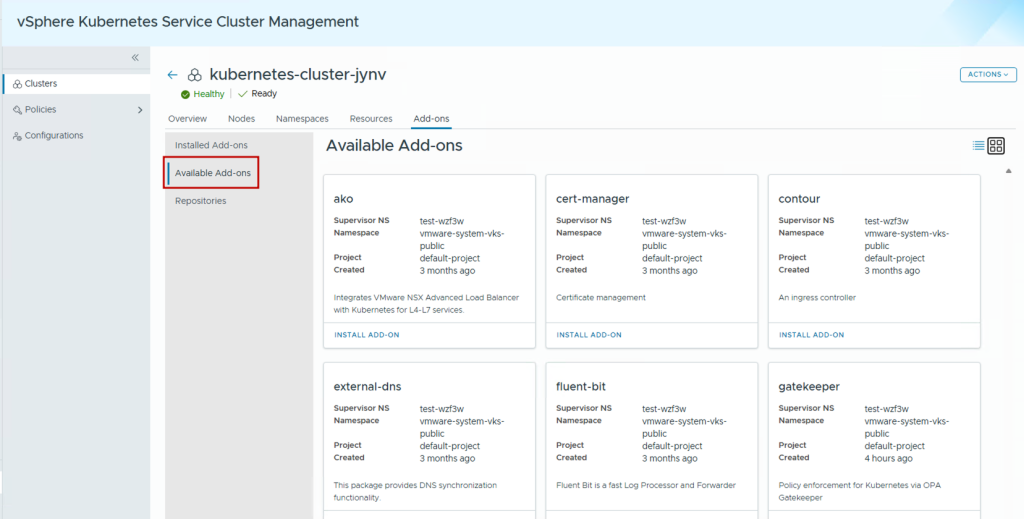The image size is (1024, 519).
Task: Switch to list view
Action: click(x=978, y=146)
